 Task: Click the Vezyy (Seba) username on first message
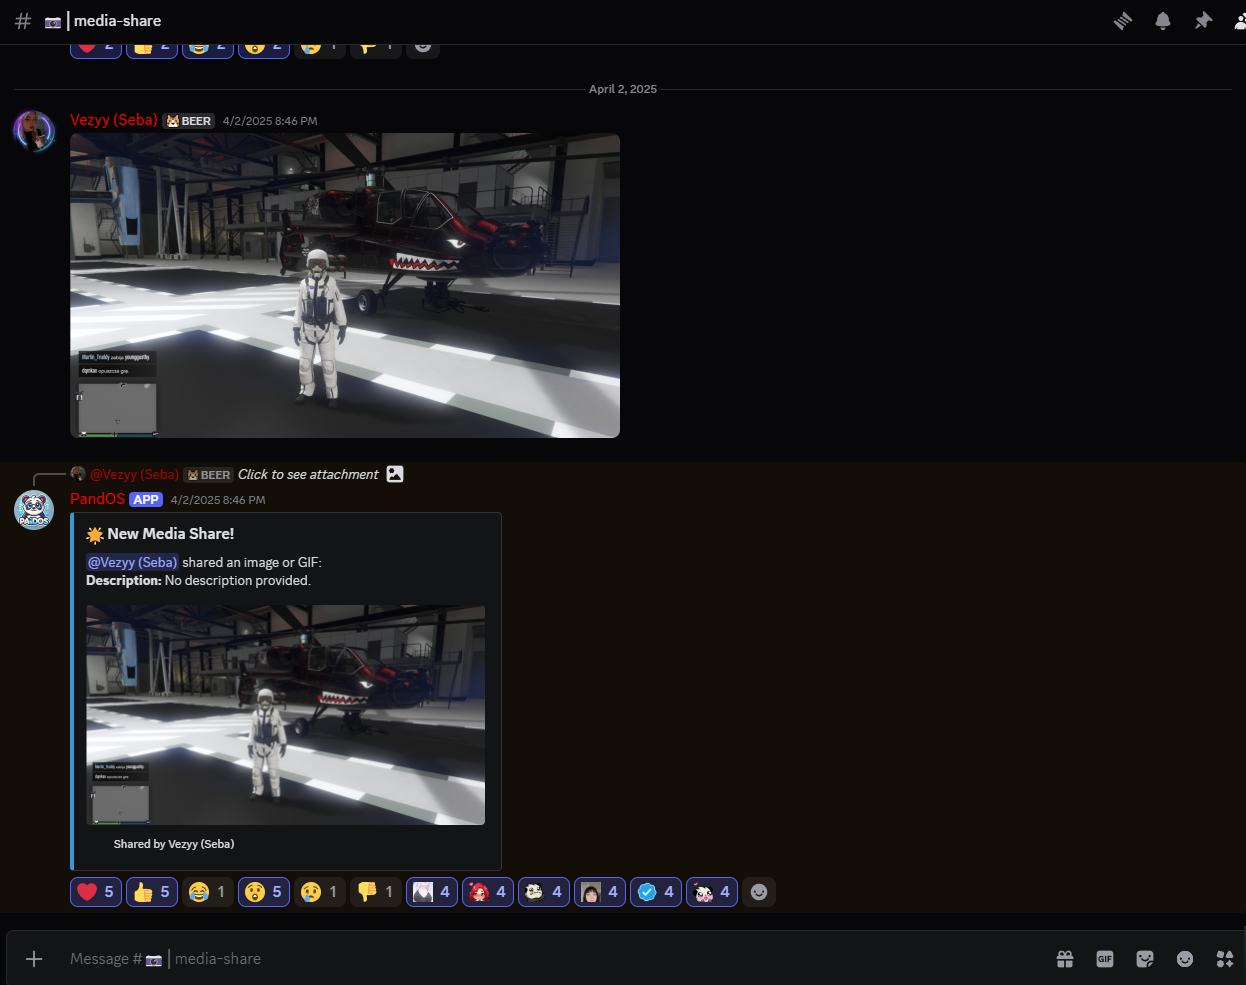click(x=114, y=120)
